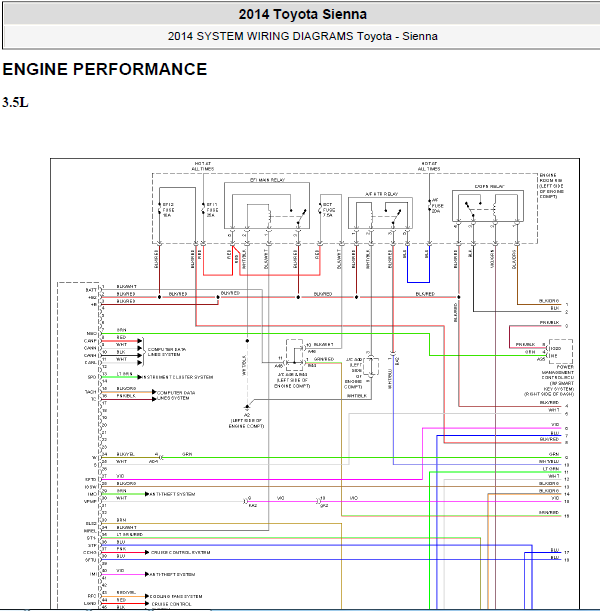Viewport: 600px width, 611px height.
Task: Follow the Cruise Control System reference
Action: (x=178, y=552)
